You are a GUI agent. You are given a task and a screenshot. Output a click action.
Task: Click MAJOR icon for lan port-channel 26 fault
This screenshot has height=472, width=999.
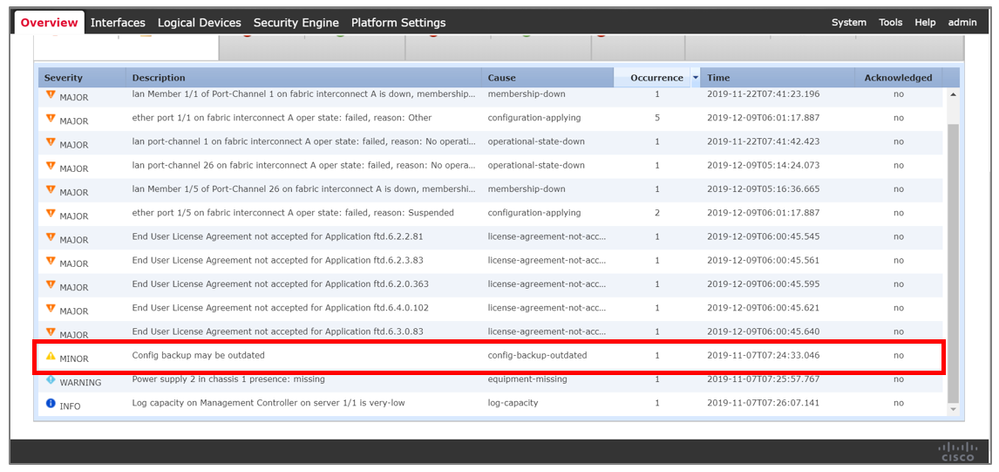tap(51, 166)
